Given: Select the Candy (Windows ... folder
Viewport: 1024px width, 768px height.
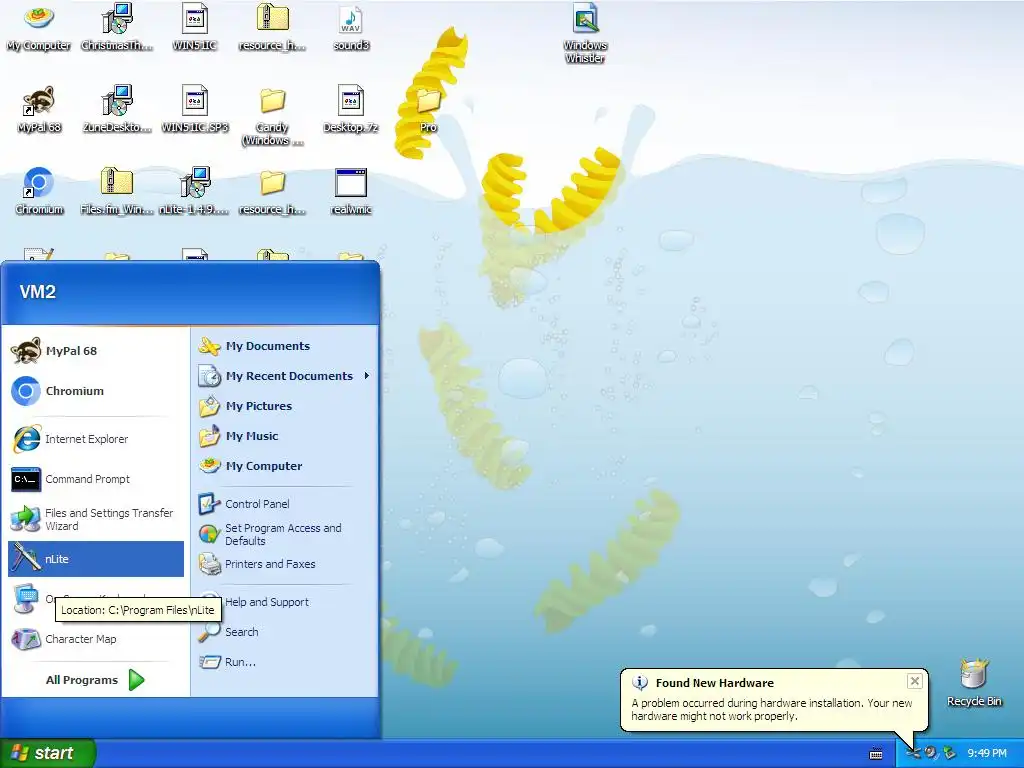Looking at the screenshot, I should (x=272, y=116).
